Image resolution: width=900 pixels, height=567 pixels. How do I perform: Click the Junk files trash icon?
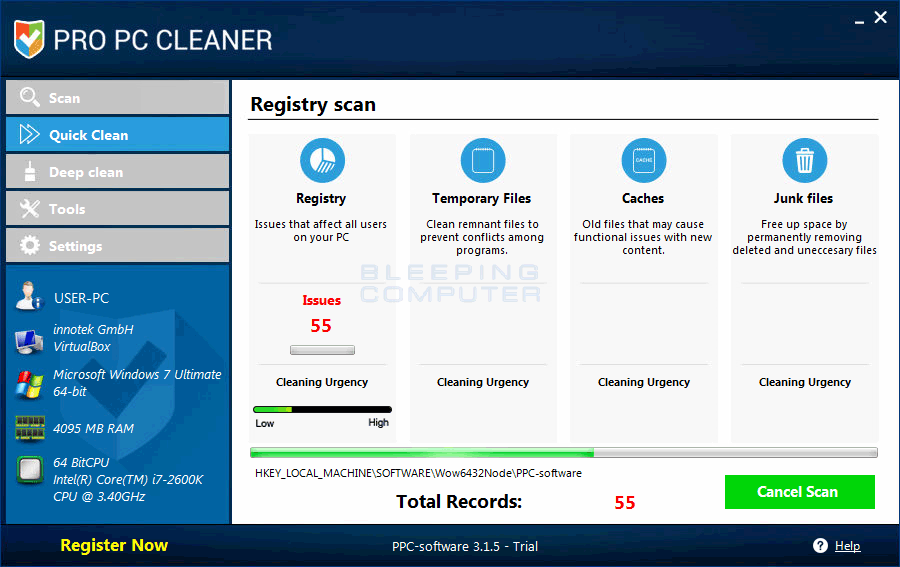pos(805,160)
